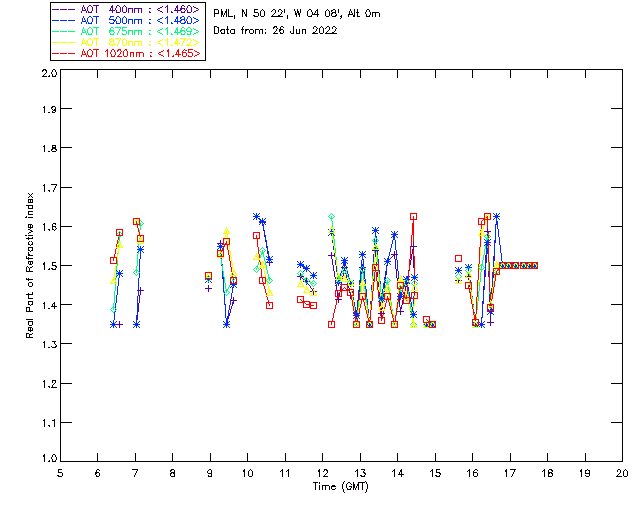Click the x-axis tick label 9
Screen dimensions: 640x512
click(210, 473)
